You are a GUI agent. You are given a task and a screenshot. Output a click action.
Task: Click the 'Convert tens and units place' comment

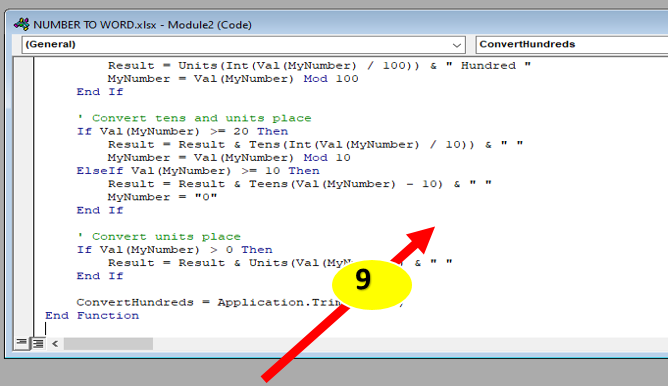(194, 118)
